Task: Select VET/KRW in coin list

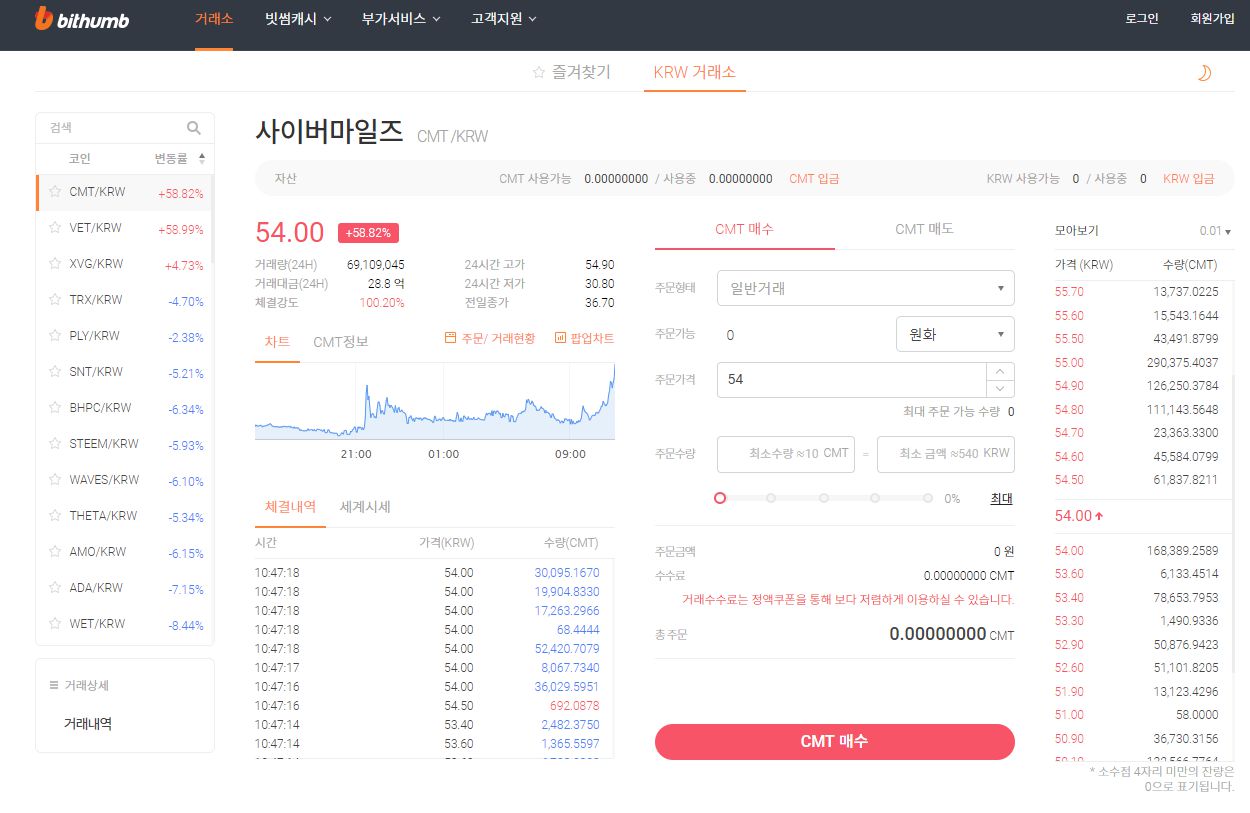Action: [x=125, y=228]
